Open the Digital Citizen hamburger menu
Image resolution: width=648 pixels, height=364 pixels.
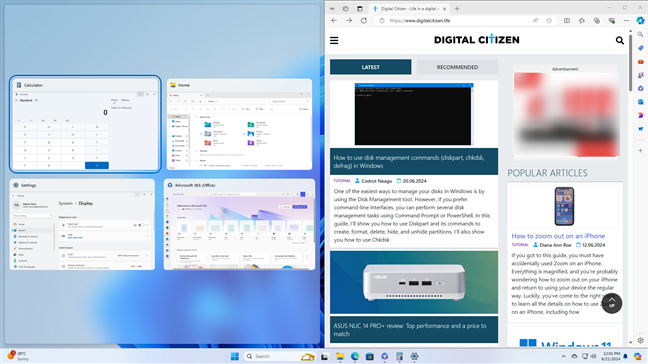tap(334, 40)
